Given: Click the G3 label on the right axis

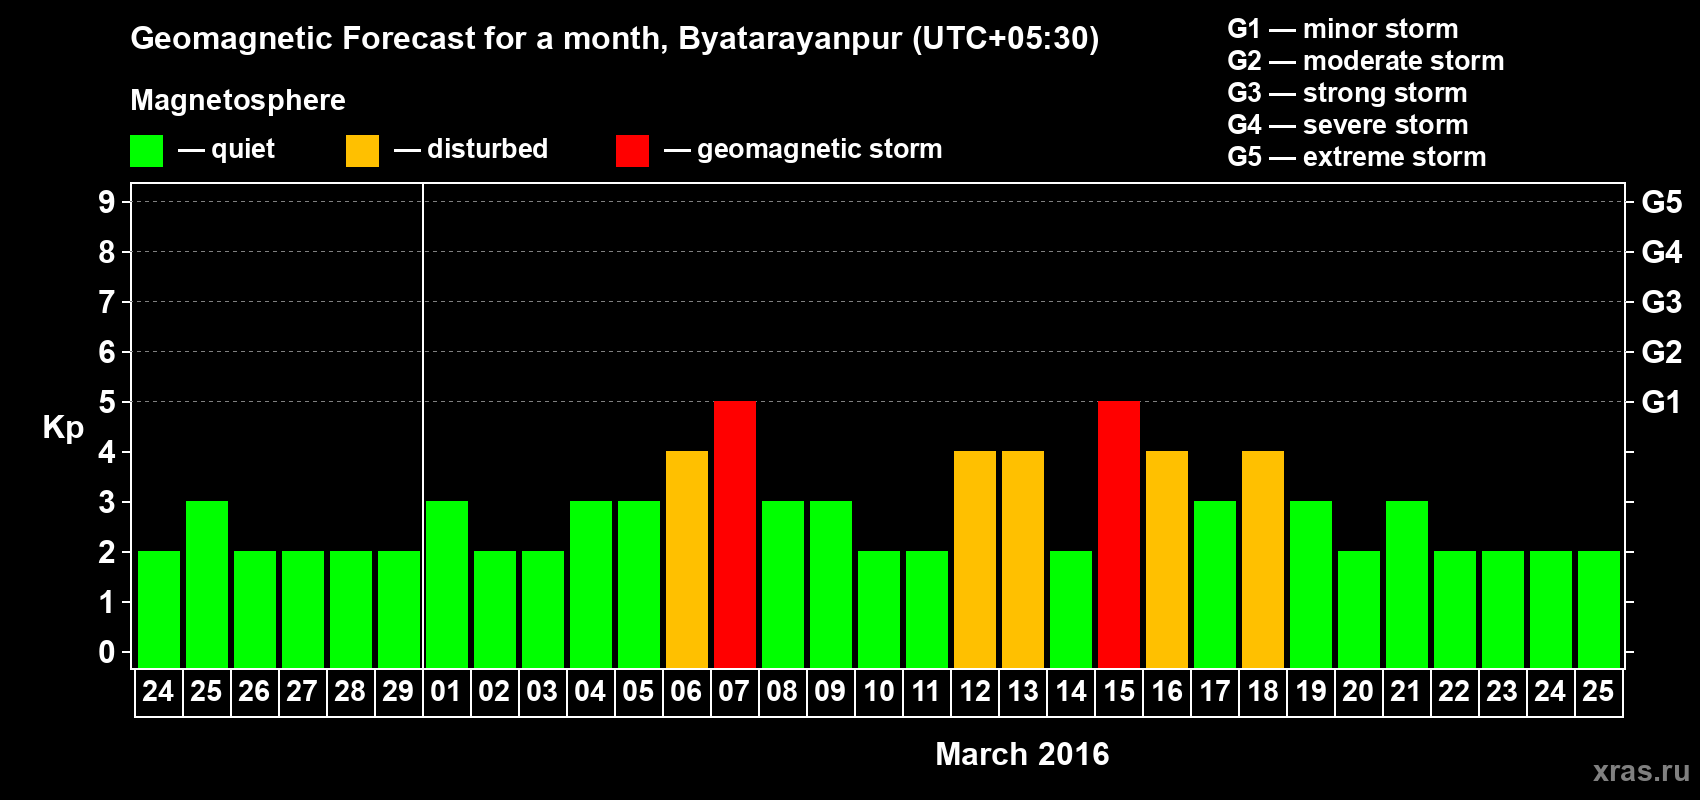Looking at the screenshot, I should [1662, 302].
